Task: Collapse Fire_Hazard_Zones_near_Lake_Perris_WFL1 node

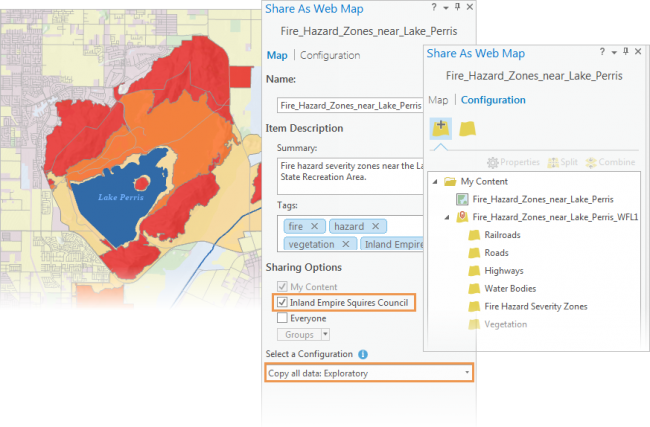Action: (447, 217)
